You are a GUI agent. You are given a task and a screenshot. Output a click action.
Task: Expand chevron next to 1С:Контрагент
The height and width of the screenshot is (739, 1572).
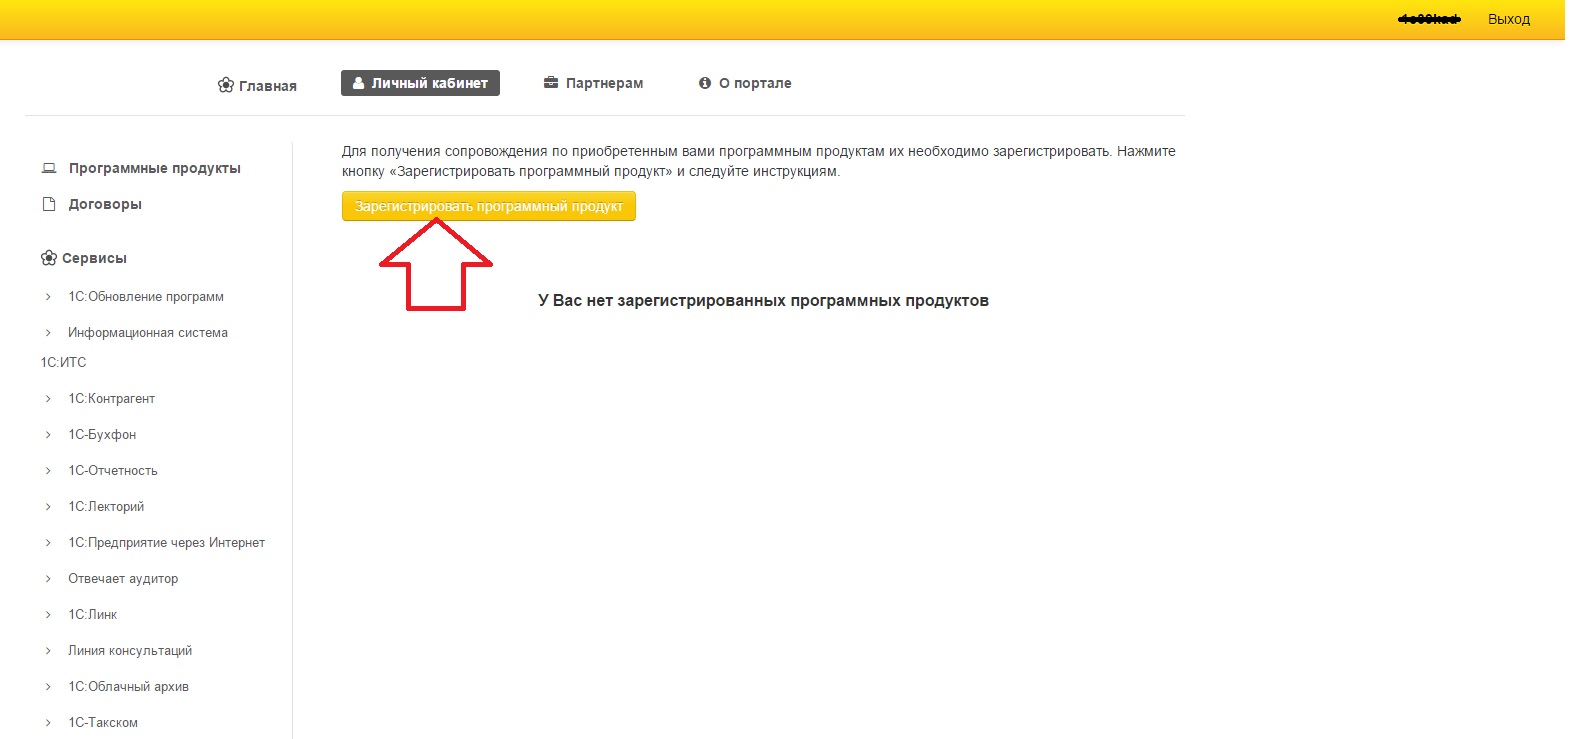(48, 399)
